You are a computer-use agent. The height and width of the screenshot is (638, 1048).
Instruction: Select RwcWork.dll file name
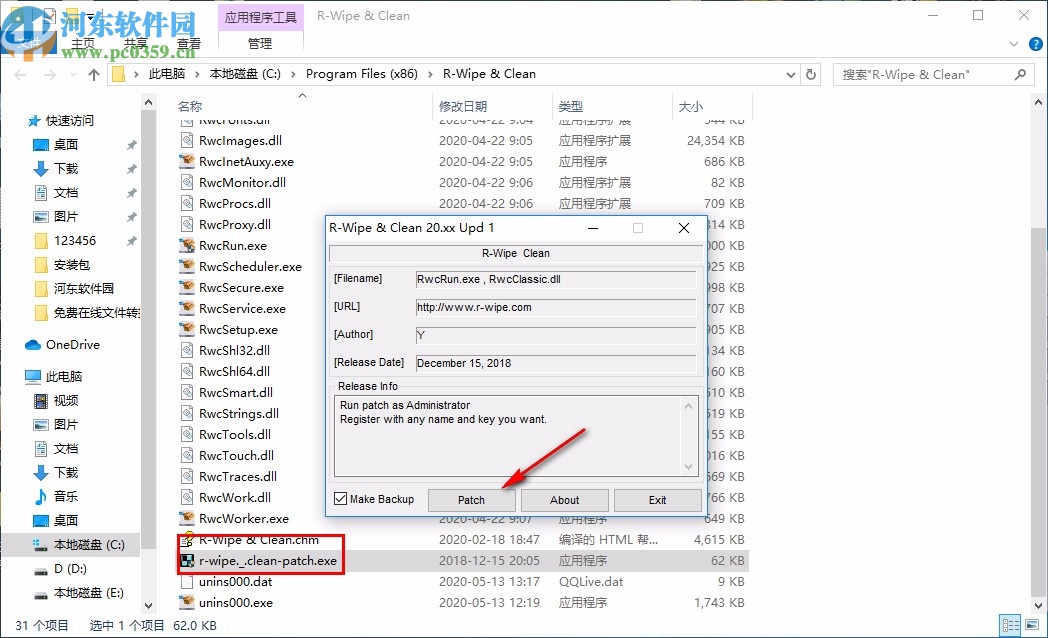point(235,497)
